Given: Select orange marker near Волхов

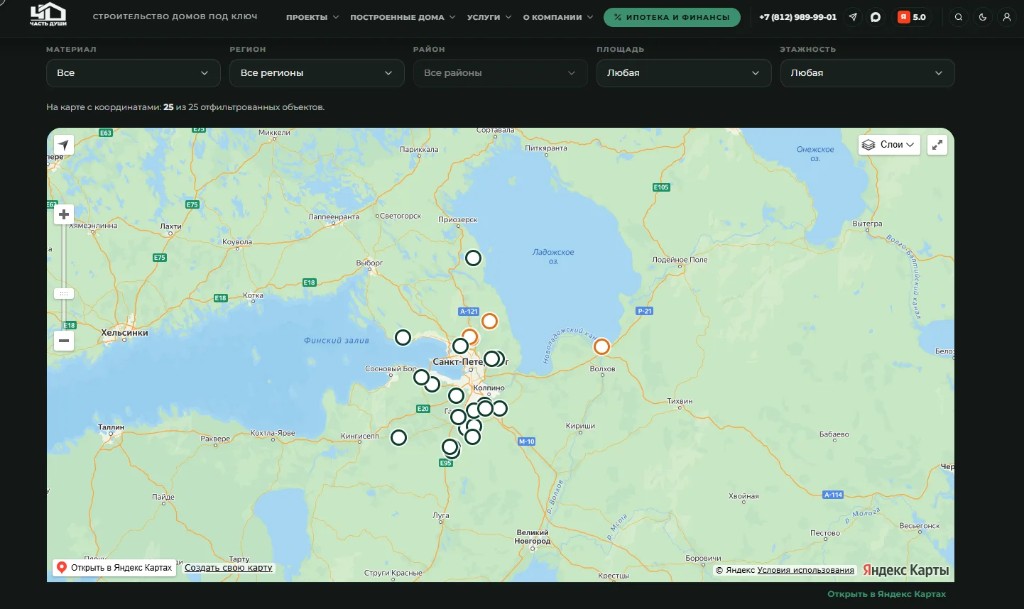Looking at the screenshot, I should tap(601, 347).
